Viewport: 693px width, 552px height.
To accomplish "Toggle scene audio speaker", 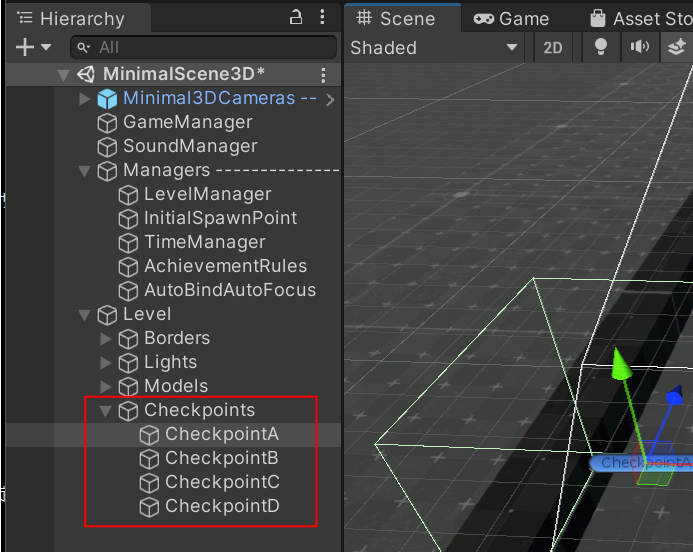I will click(x=640, y=47).
